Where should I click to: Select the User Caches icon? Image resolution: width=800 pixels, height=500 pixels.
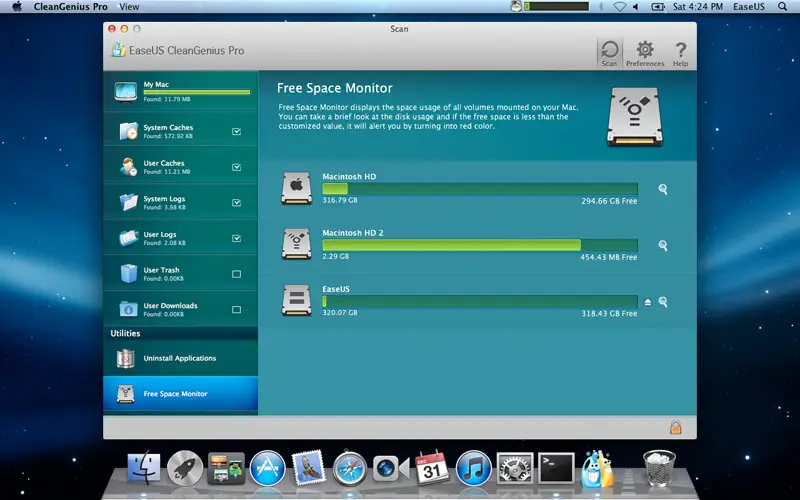pos(129,167)
